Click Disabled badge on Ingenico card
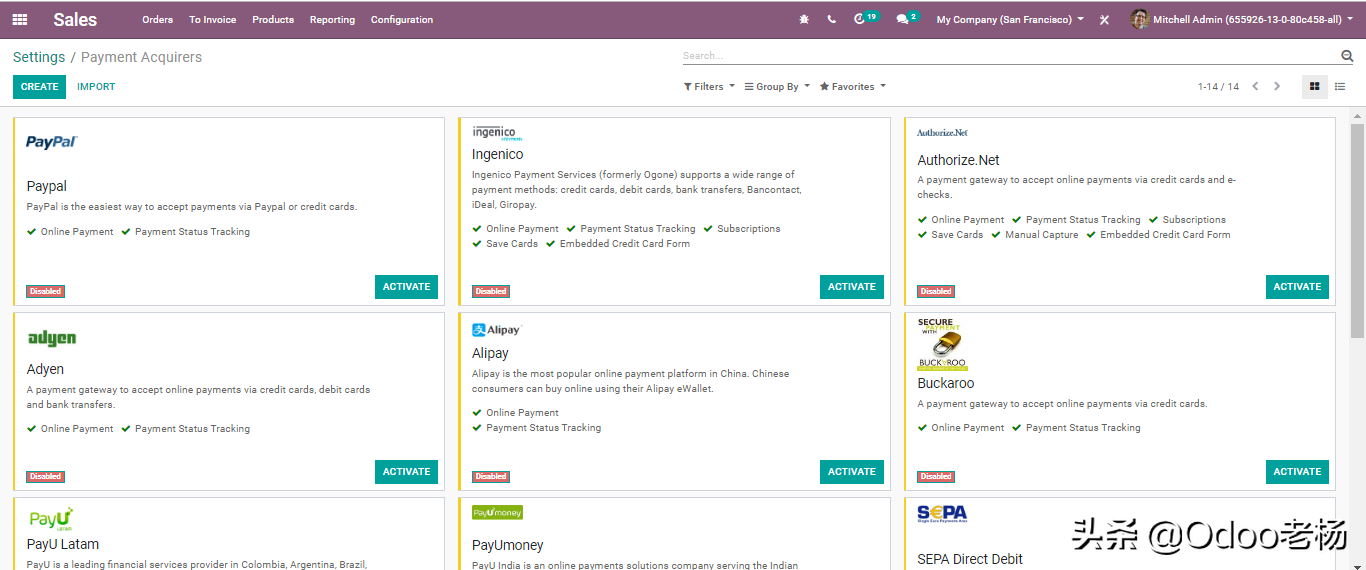This screenshot has width=1366, height=570. (x=491, y=292)
